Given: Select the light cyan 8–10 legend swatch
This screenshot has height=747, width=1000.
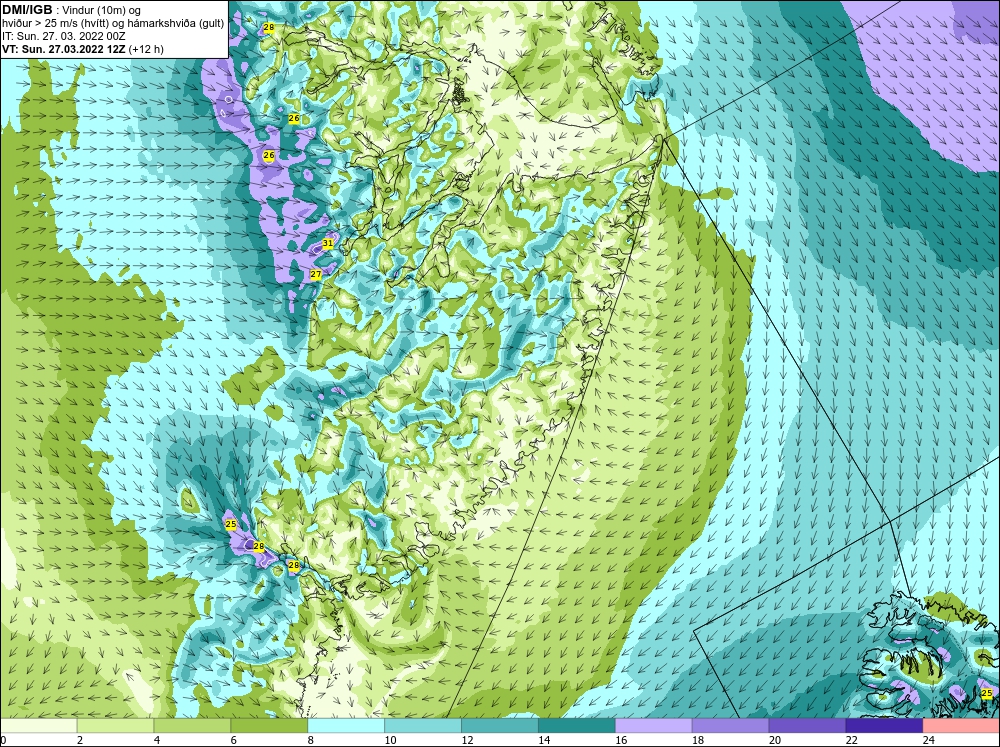Looking at the screenshot, I should 346,726.
